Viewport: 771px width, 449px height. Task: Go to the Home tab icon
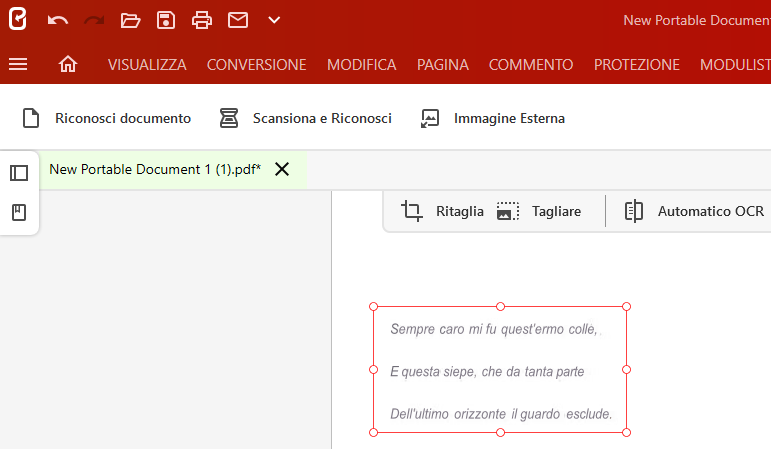click(x=68, y=64)
